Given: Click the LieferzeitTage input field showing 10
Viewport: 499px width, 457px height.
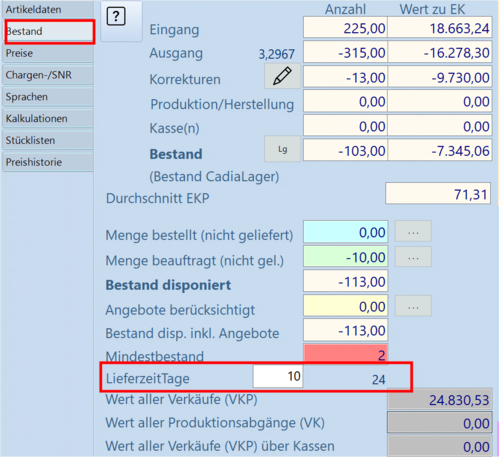Looking at the screenshot, I should (278, 376).
